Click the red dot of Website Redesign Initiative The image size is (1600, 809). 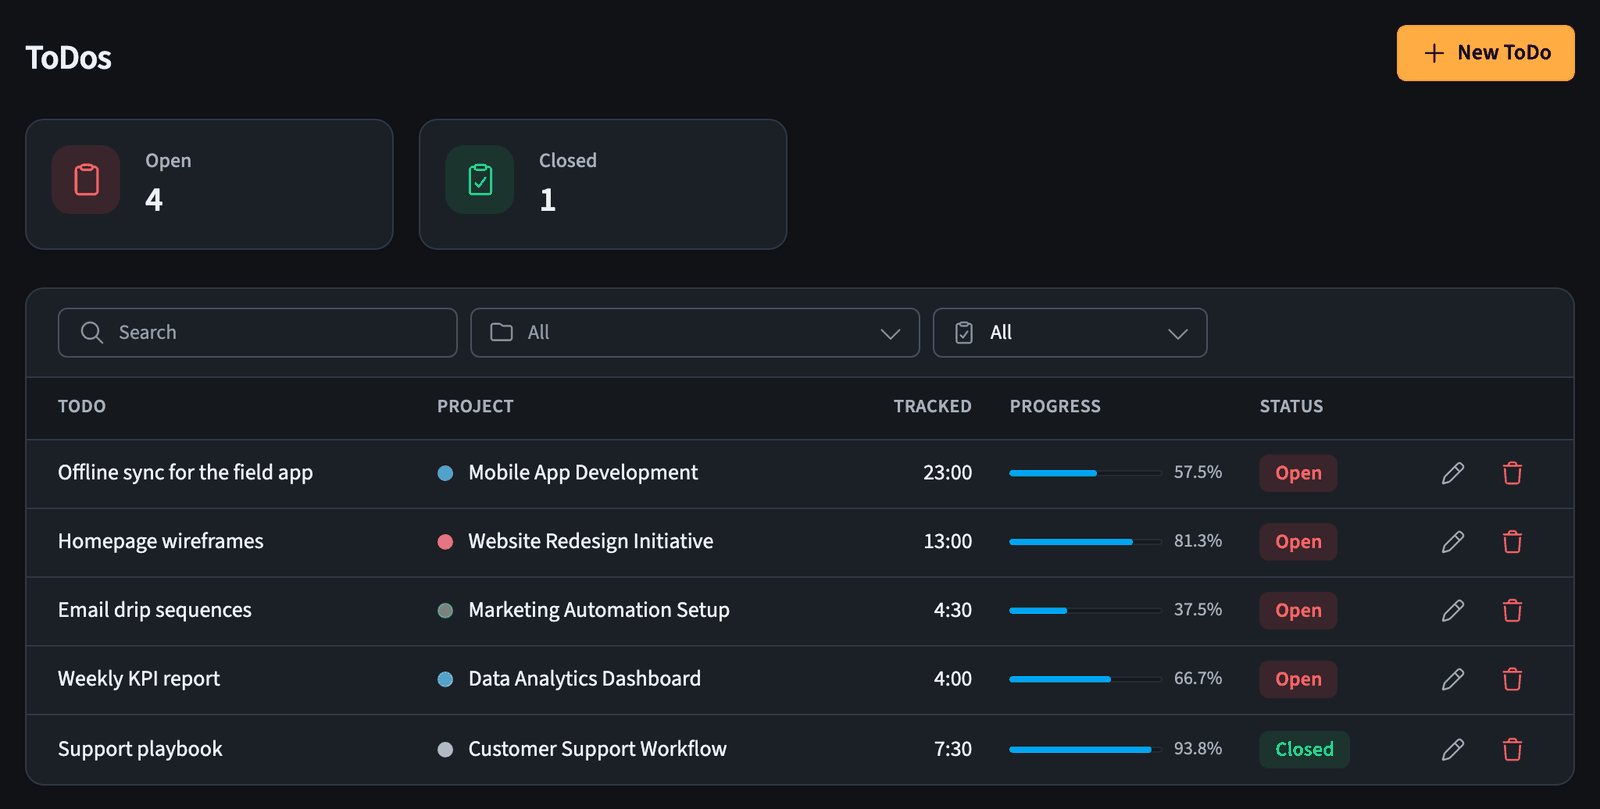tap(445, 542)
